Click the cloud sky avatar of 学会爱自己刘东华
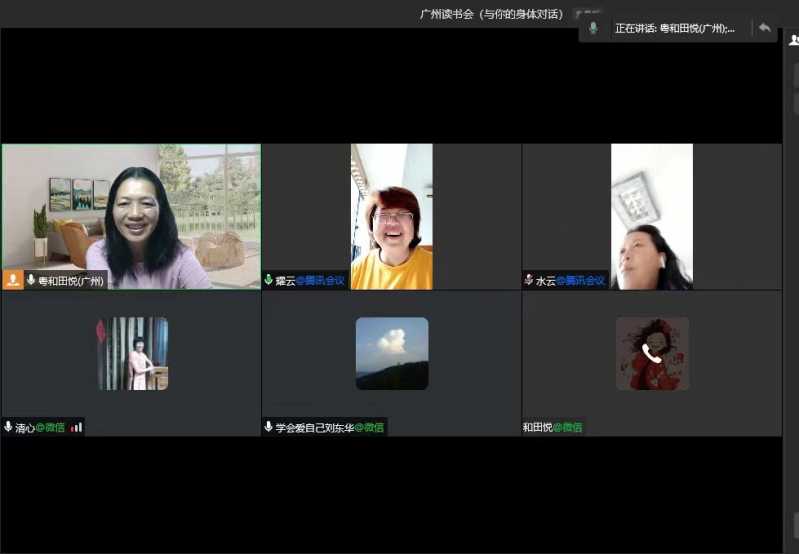The image size is (799, 554). click(x=392, y=353)
